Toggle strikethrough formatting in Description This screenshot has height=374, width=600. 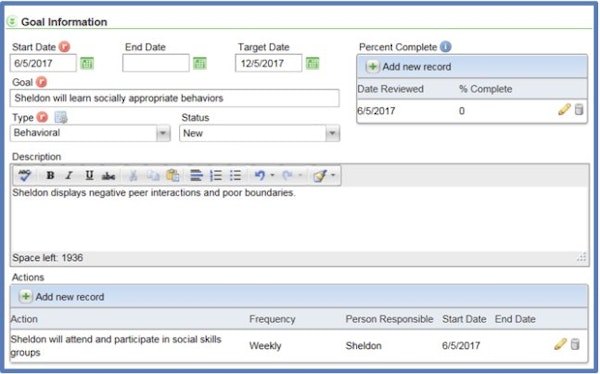coord(108,176)
